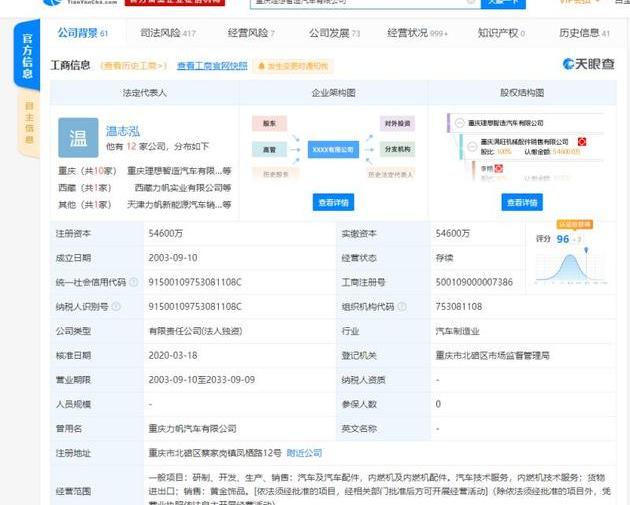The width and height of the screenshot is (630, 505).
Task: Click the 附近公司 link
Action: point(304,453)
